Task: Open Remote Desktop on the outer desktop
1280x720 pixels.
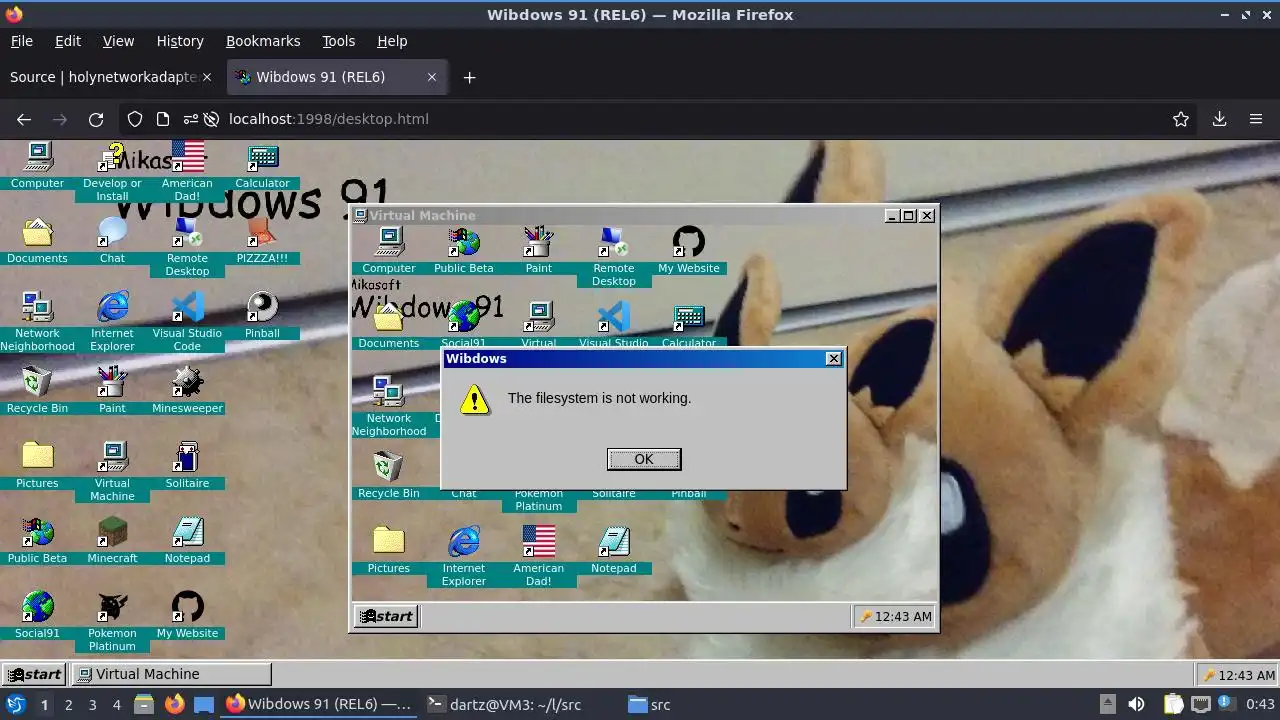Action: pyautogui.click(x=187, y=246)
